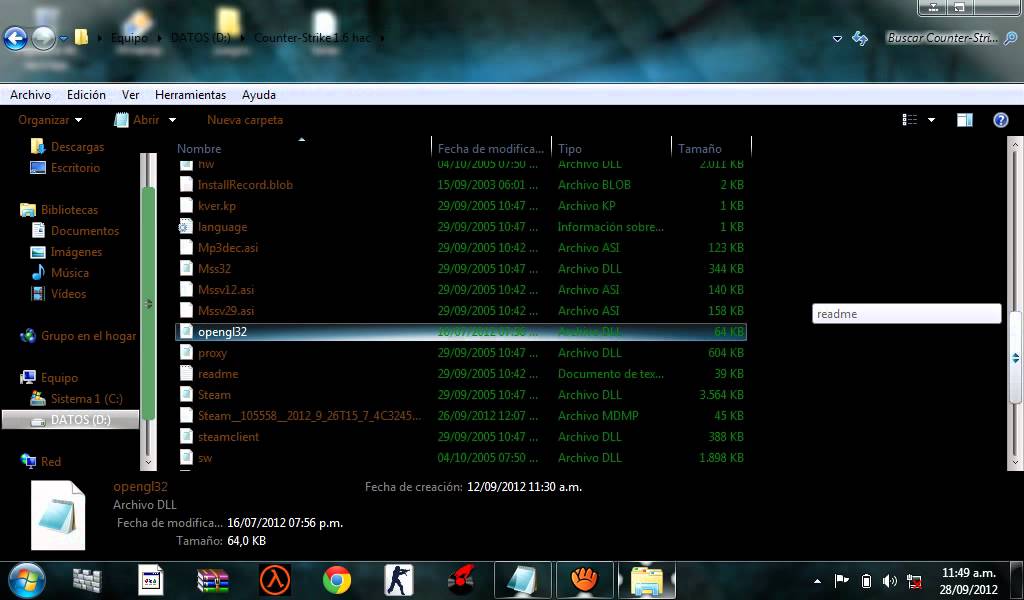Click the Counter-Strike 1.6 breadcrumb segment
The image size is (1024, 600).
(312, 38)
